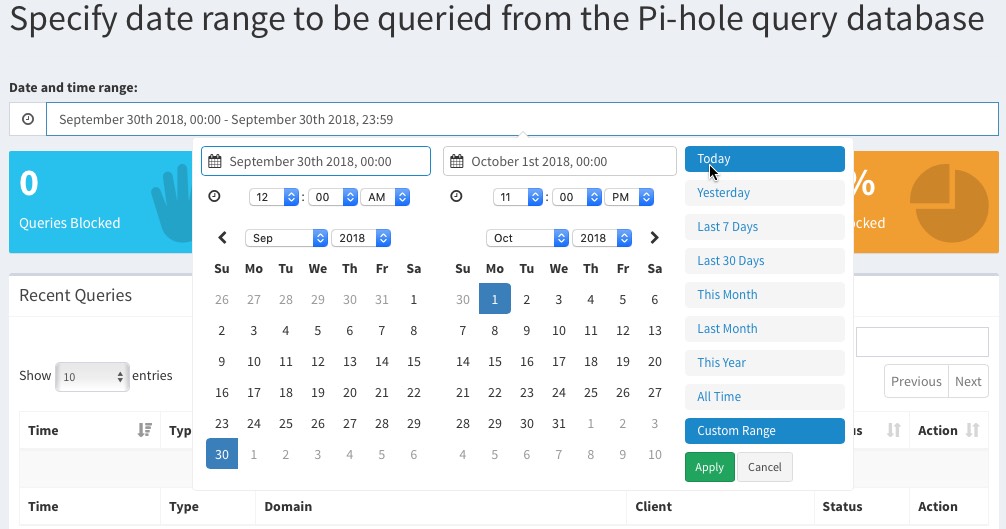Image resolution: width=1006 pixels, height=529 pixels.
Task: Pick September 1 in left calendar
Action: (x=414, y=299)
